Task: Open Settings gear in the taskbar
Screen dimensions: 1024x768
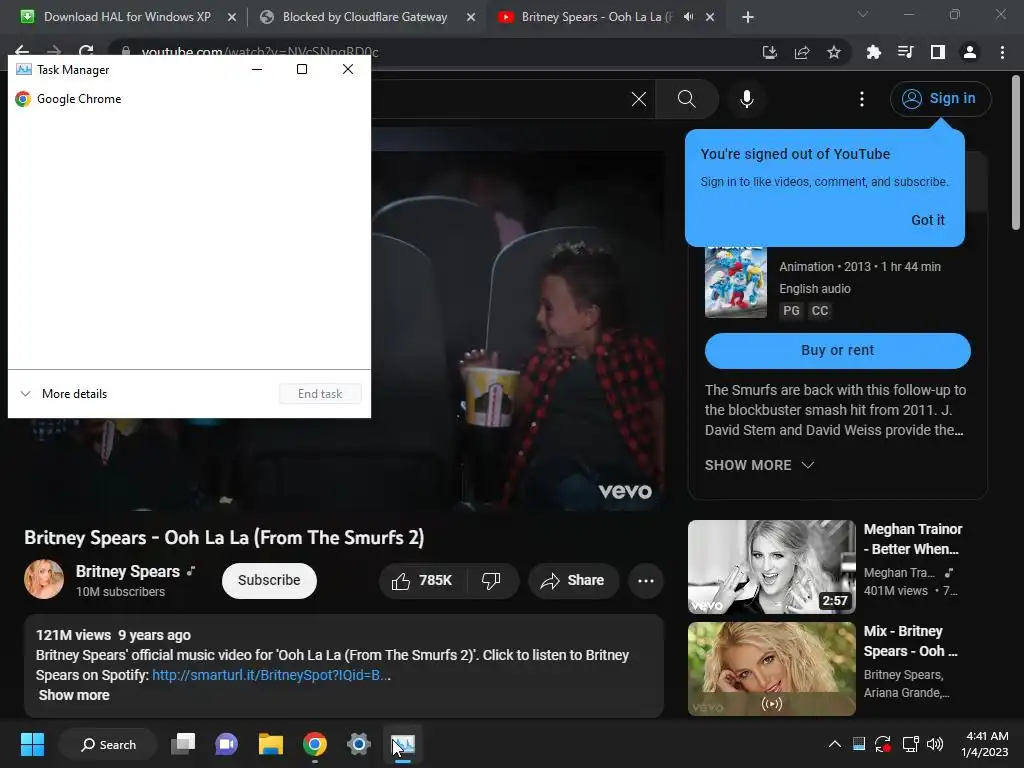Action: pyautogui.click(x=359, y=744)
